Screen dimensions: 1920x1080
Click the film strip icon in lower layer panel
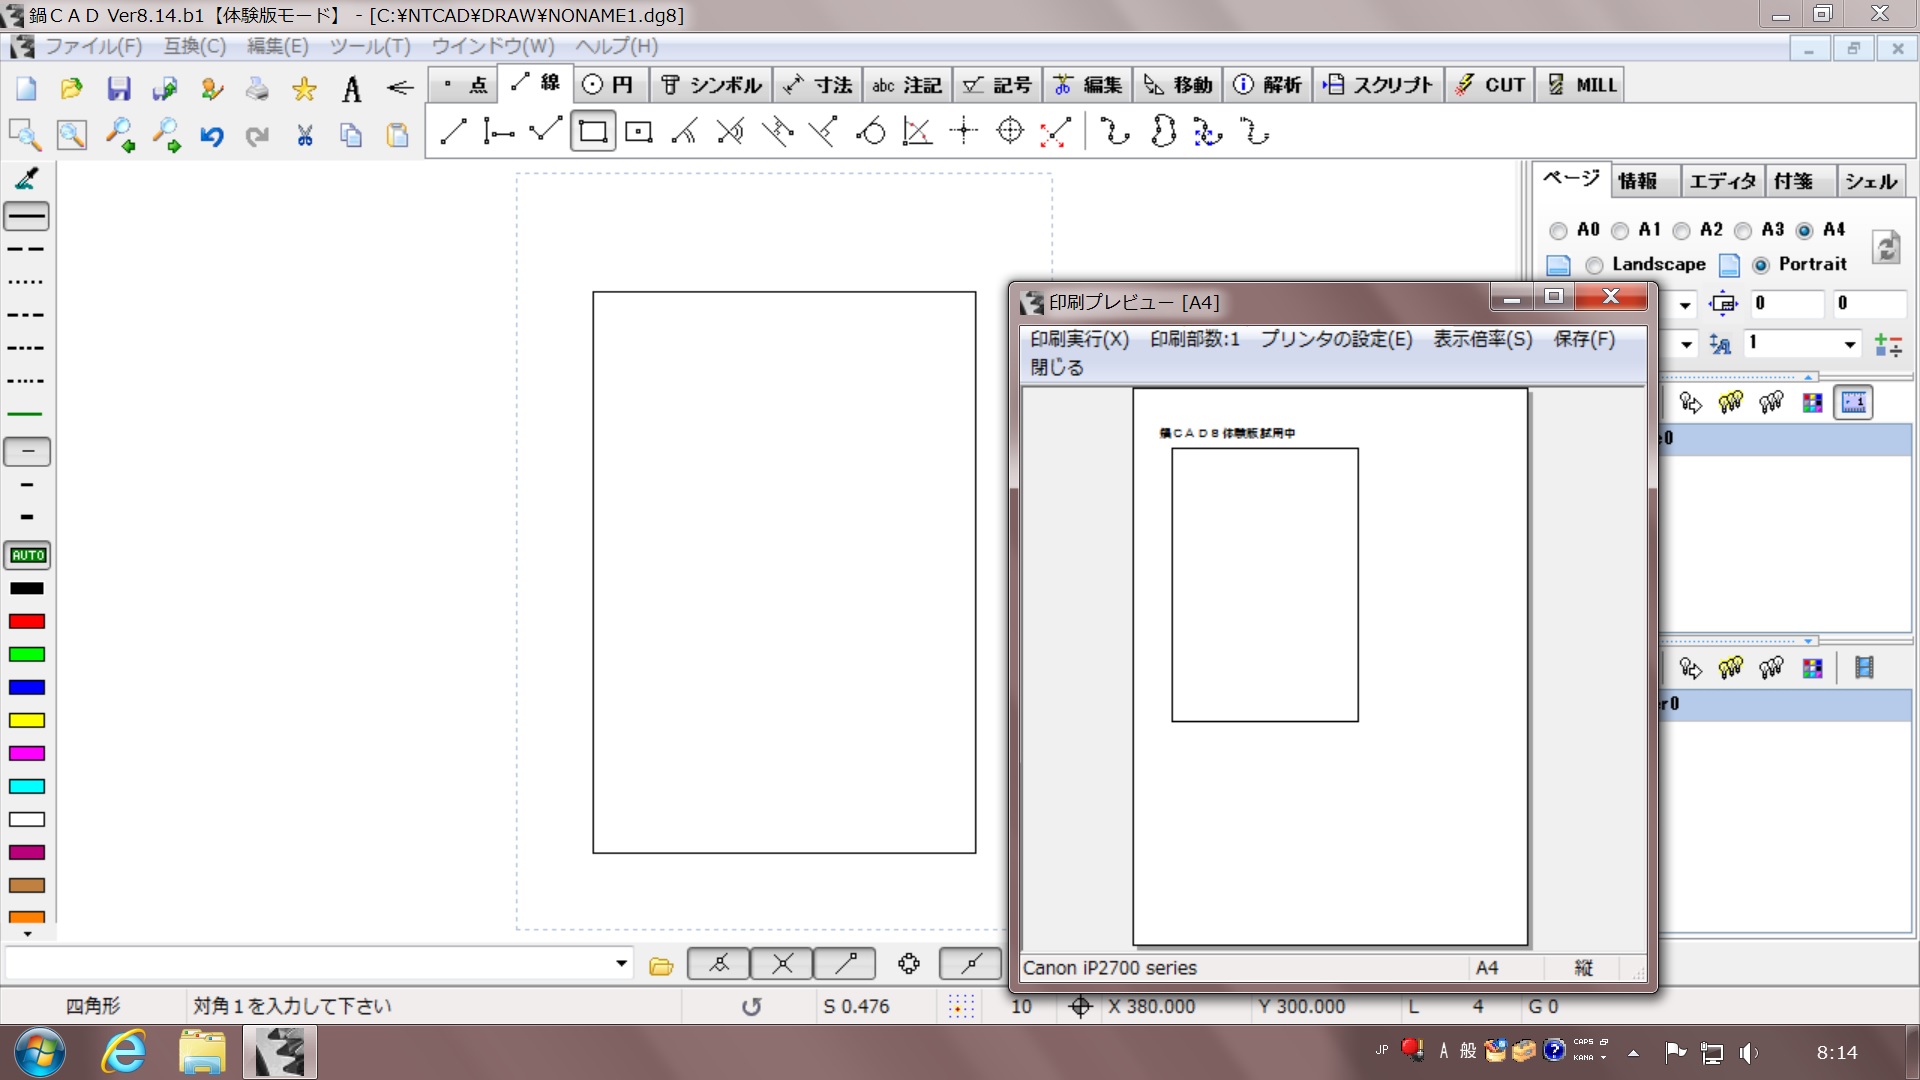1864,668
